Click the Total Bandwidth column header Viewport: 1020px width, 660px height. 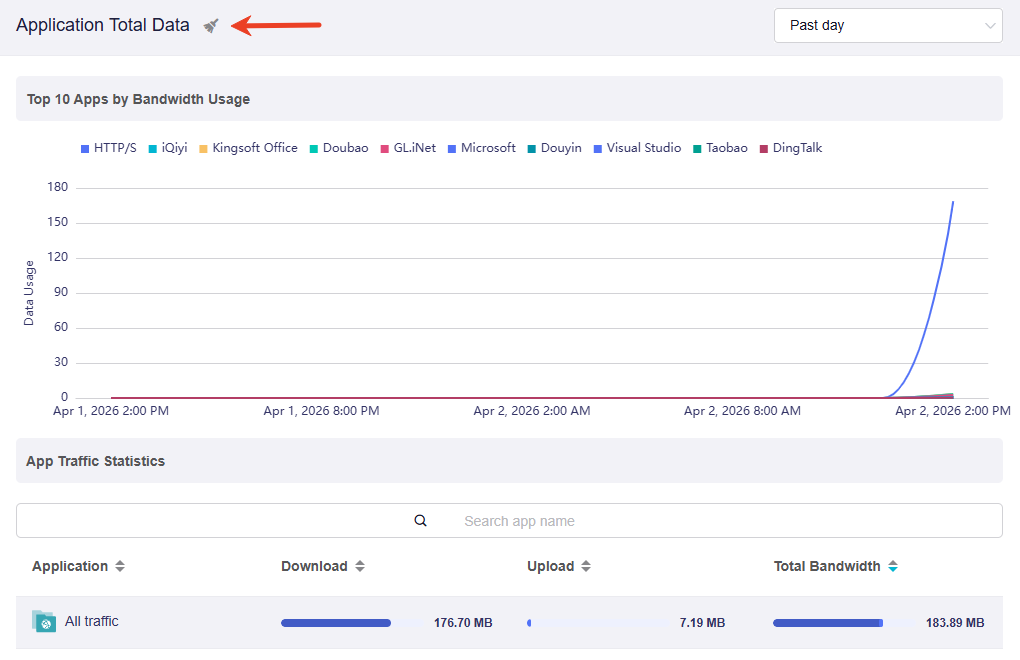827,567
